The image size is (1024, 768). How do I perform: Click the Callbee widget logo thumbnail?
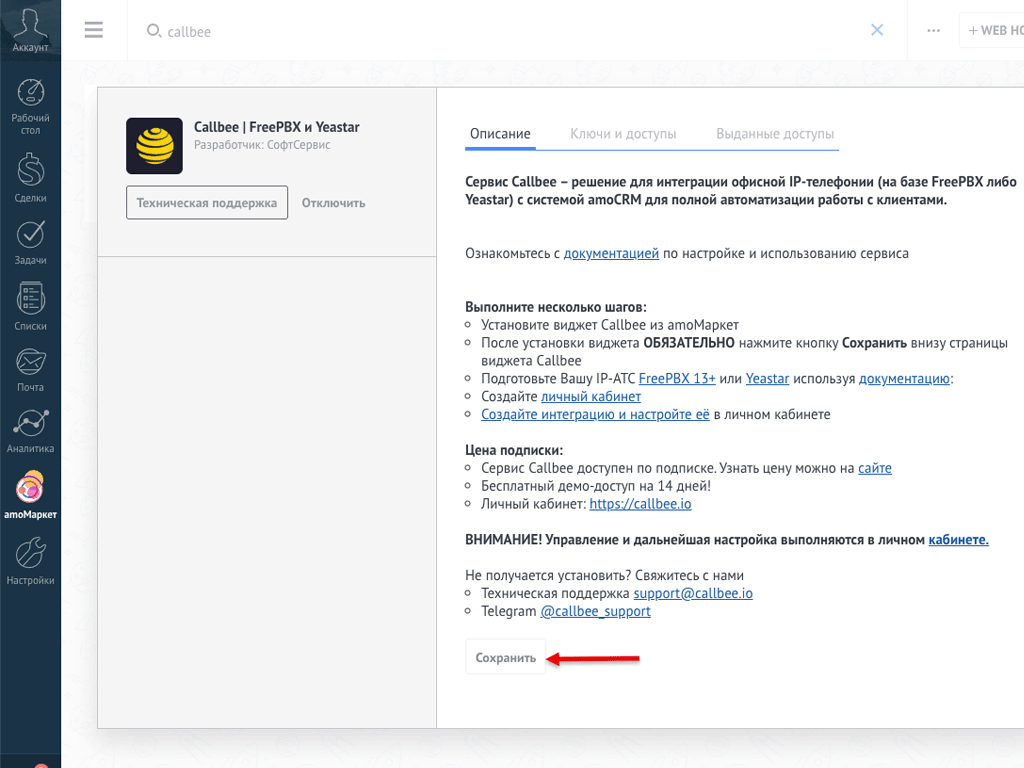pos(154,145)
